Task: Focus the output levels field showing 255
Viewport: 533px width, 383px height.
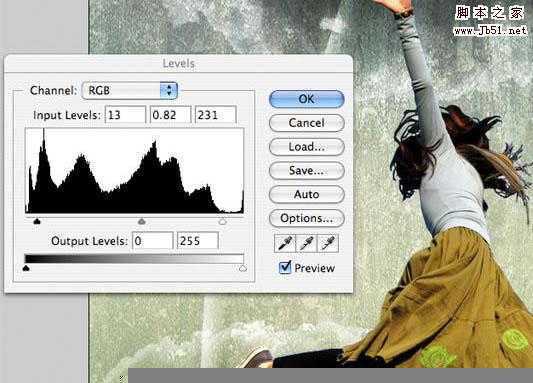Action: pos(198,241)
